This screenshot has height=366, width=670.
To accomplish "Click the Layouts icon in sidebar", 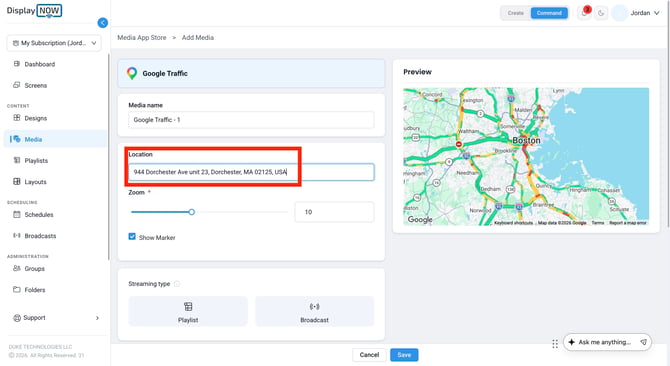I will tap(17, 181).
